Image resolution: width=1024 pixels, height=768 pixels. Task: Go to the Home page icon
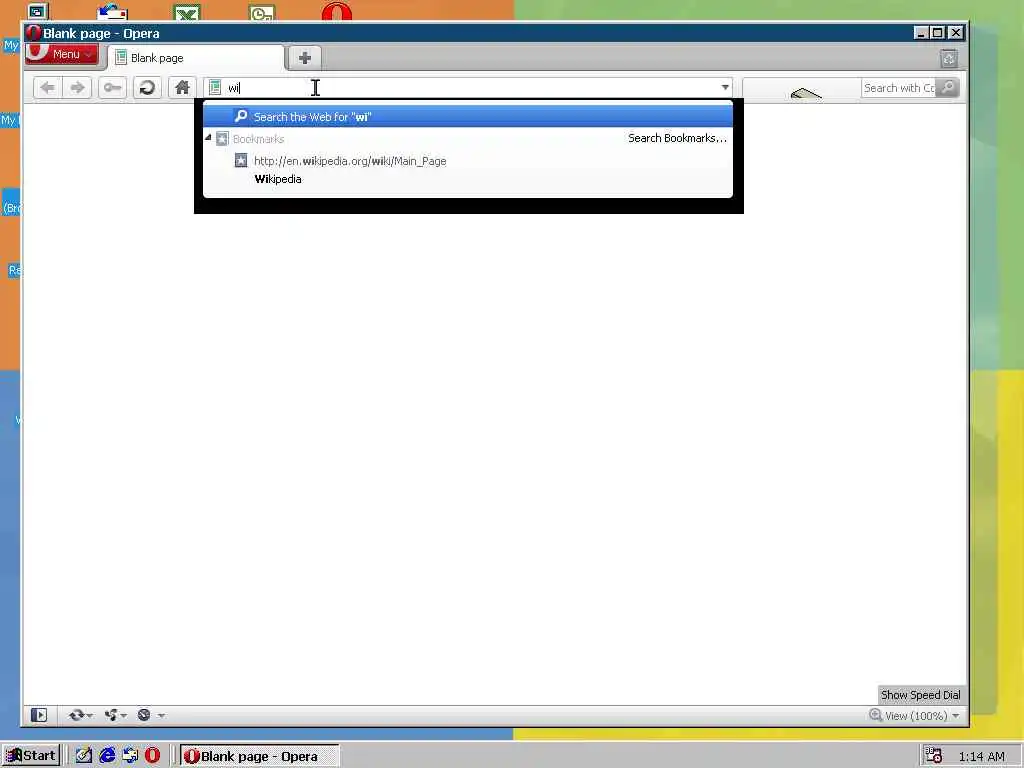[x=182, y=88]
